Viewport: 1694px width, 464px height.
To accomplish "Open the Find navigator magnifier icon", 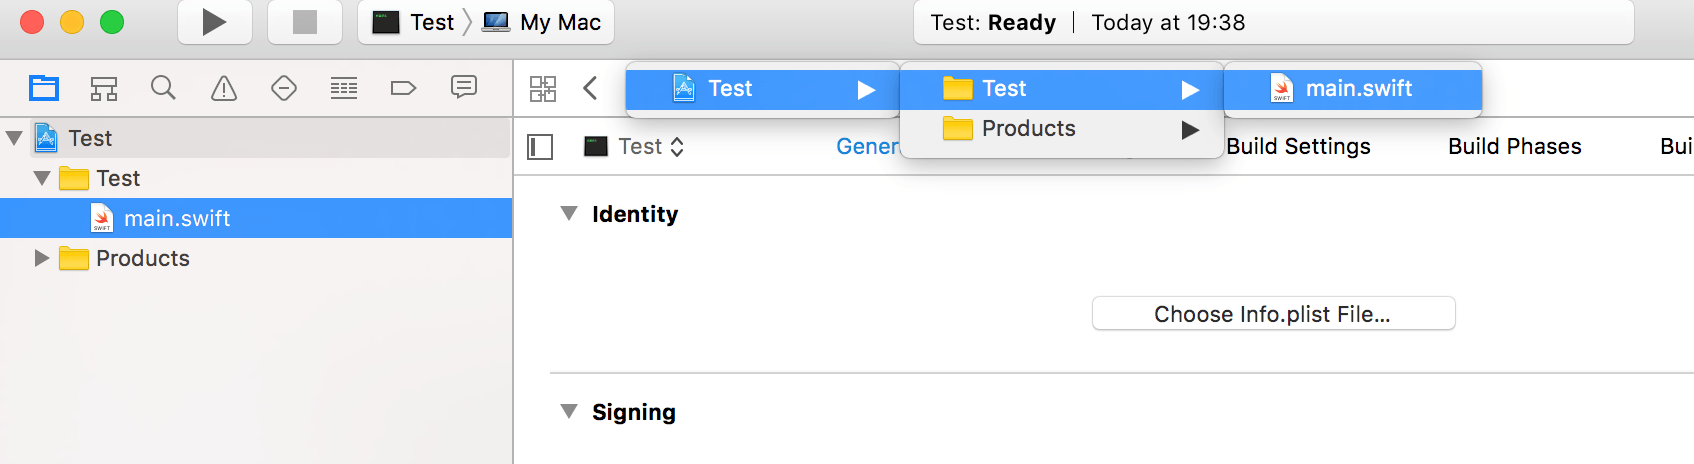I will pyautogui.click(x=163, y=88).
